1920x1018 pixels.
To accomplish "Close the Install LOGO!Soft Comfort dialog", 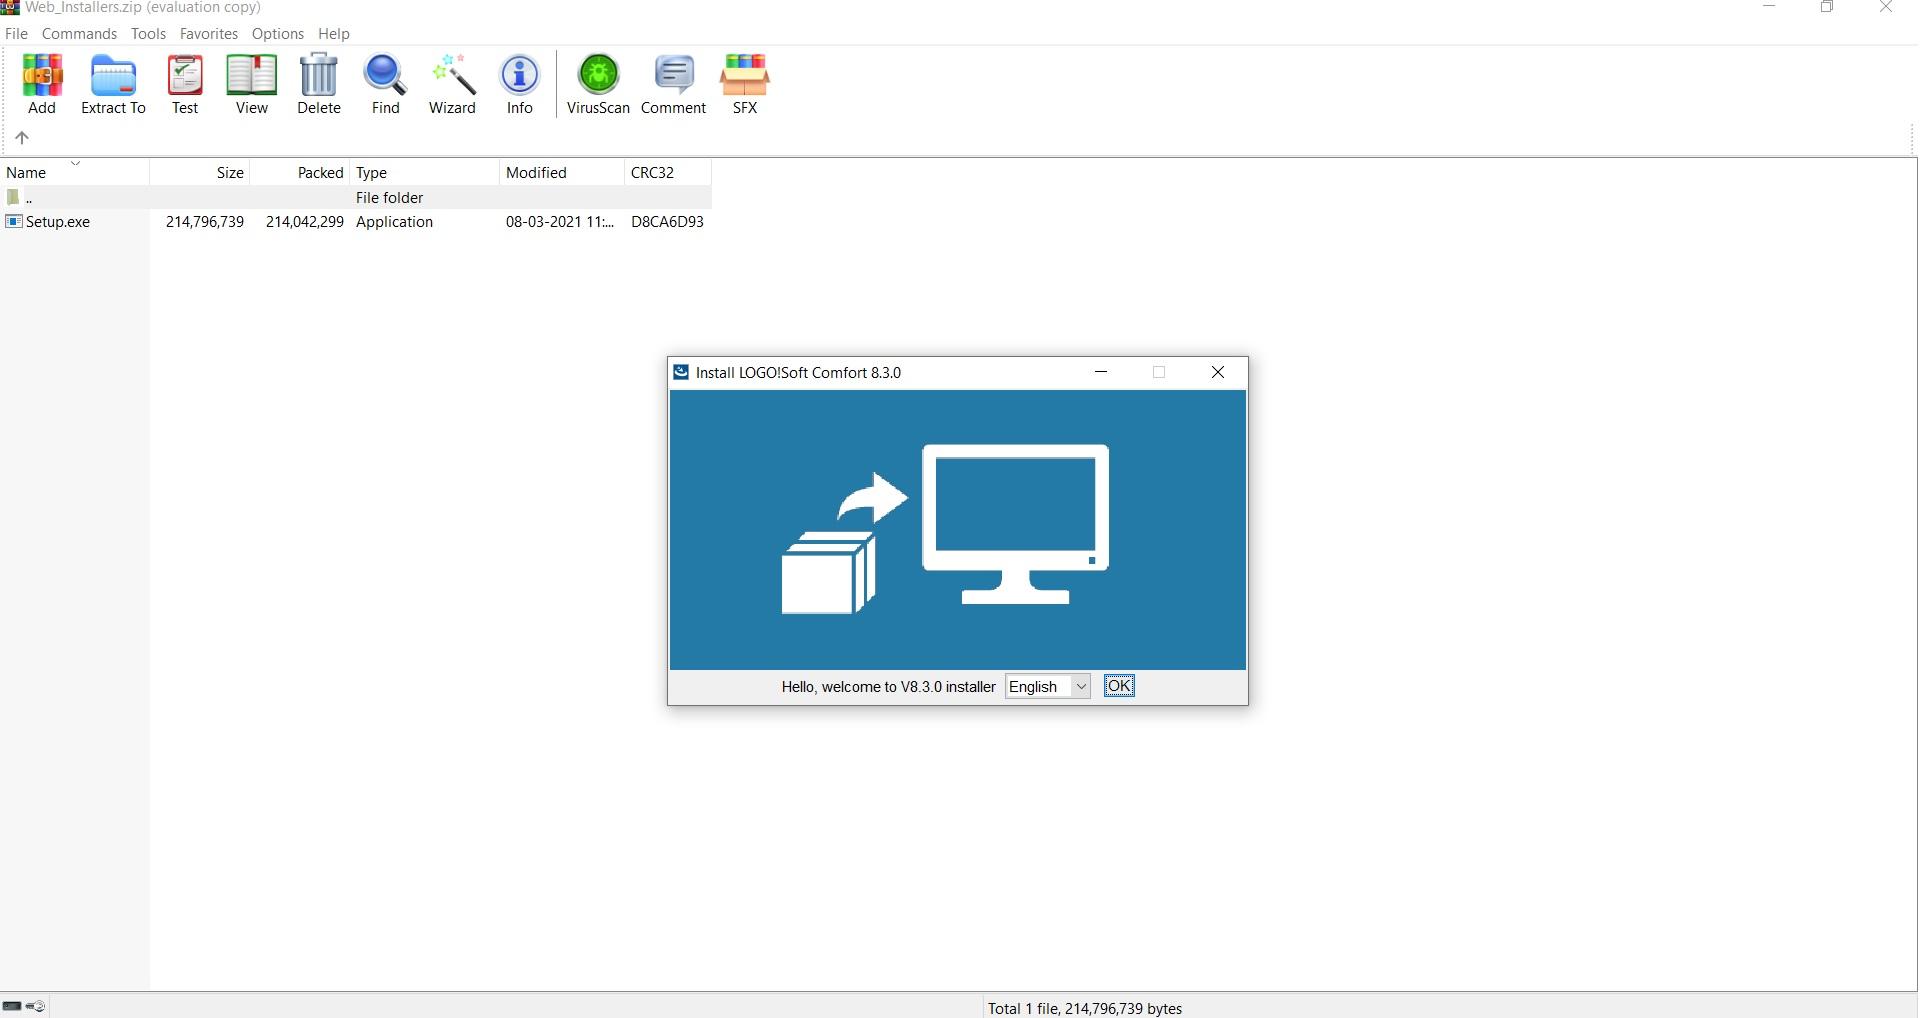I will click(x=1218, y=372).
